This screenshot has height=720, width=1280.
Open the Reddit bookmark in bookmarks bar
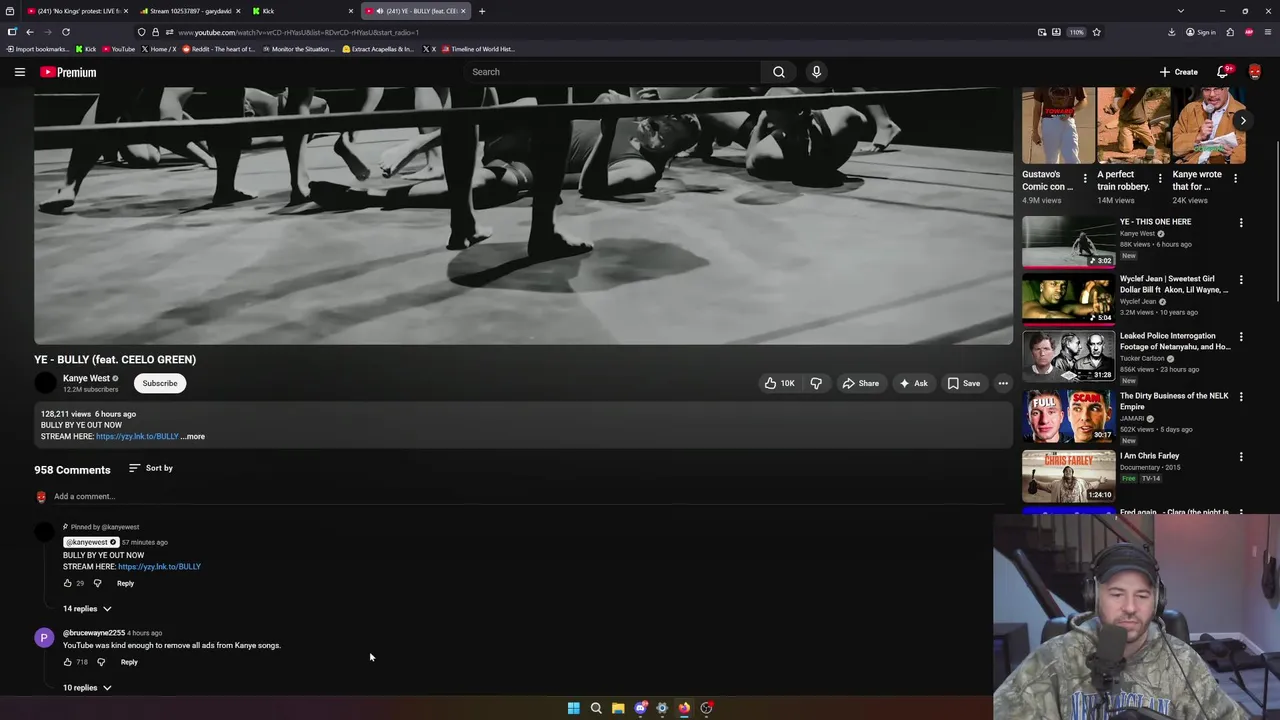219,49
